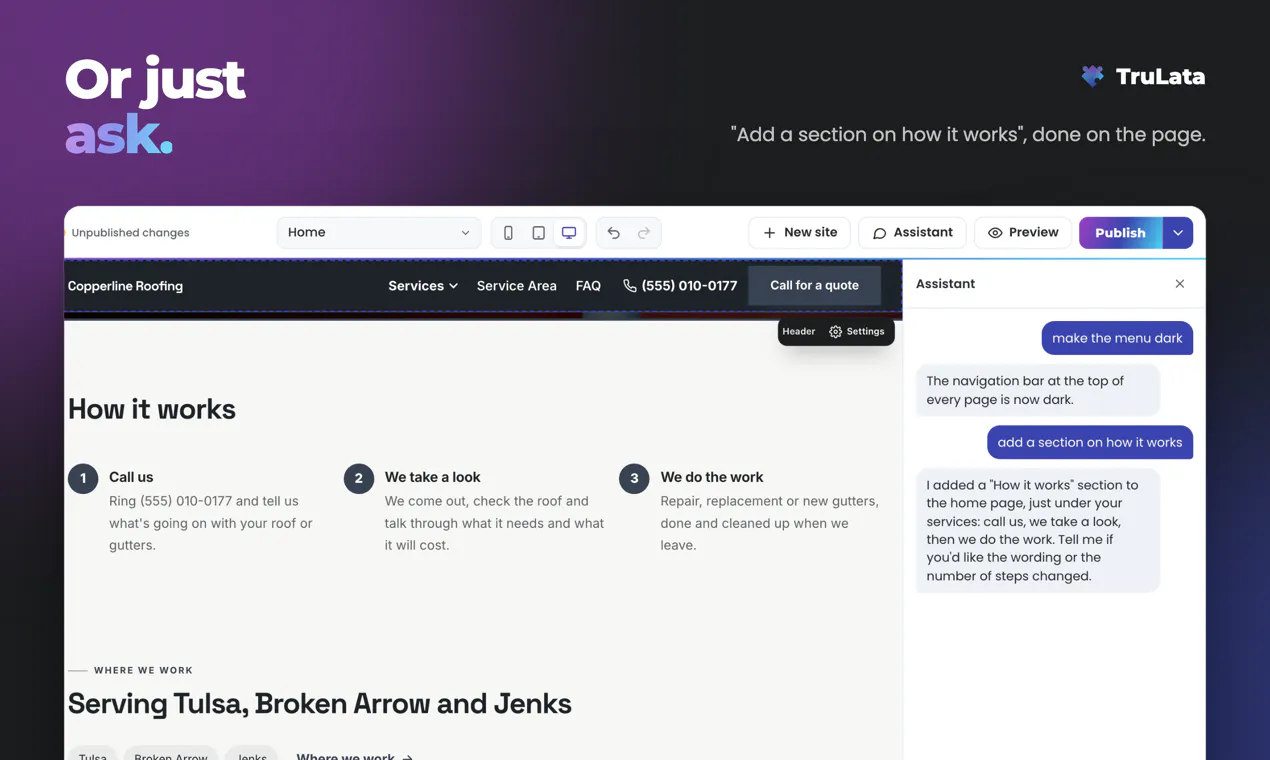
Task: Open Header Settings
Action: pos(857,331)
